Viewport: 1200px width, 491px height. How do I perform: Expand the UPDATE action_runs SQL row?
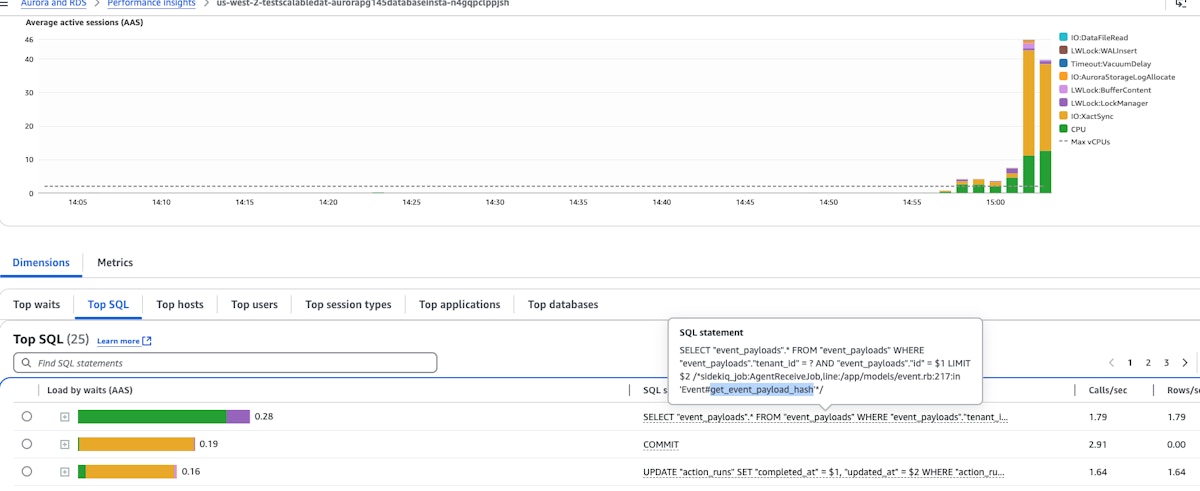64,471
